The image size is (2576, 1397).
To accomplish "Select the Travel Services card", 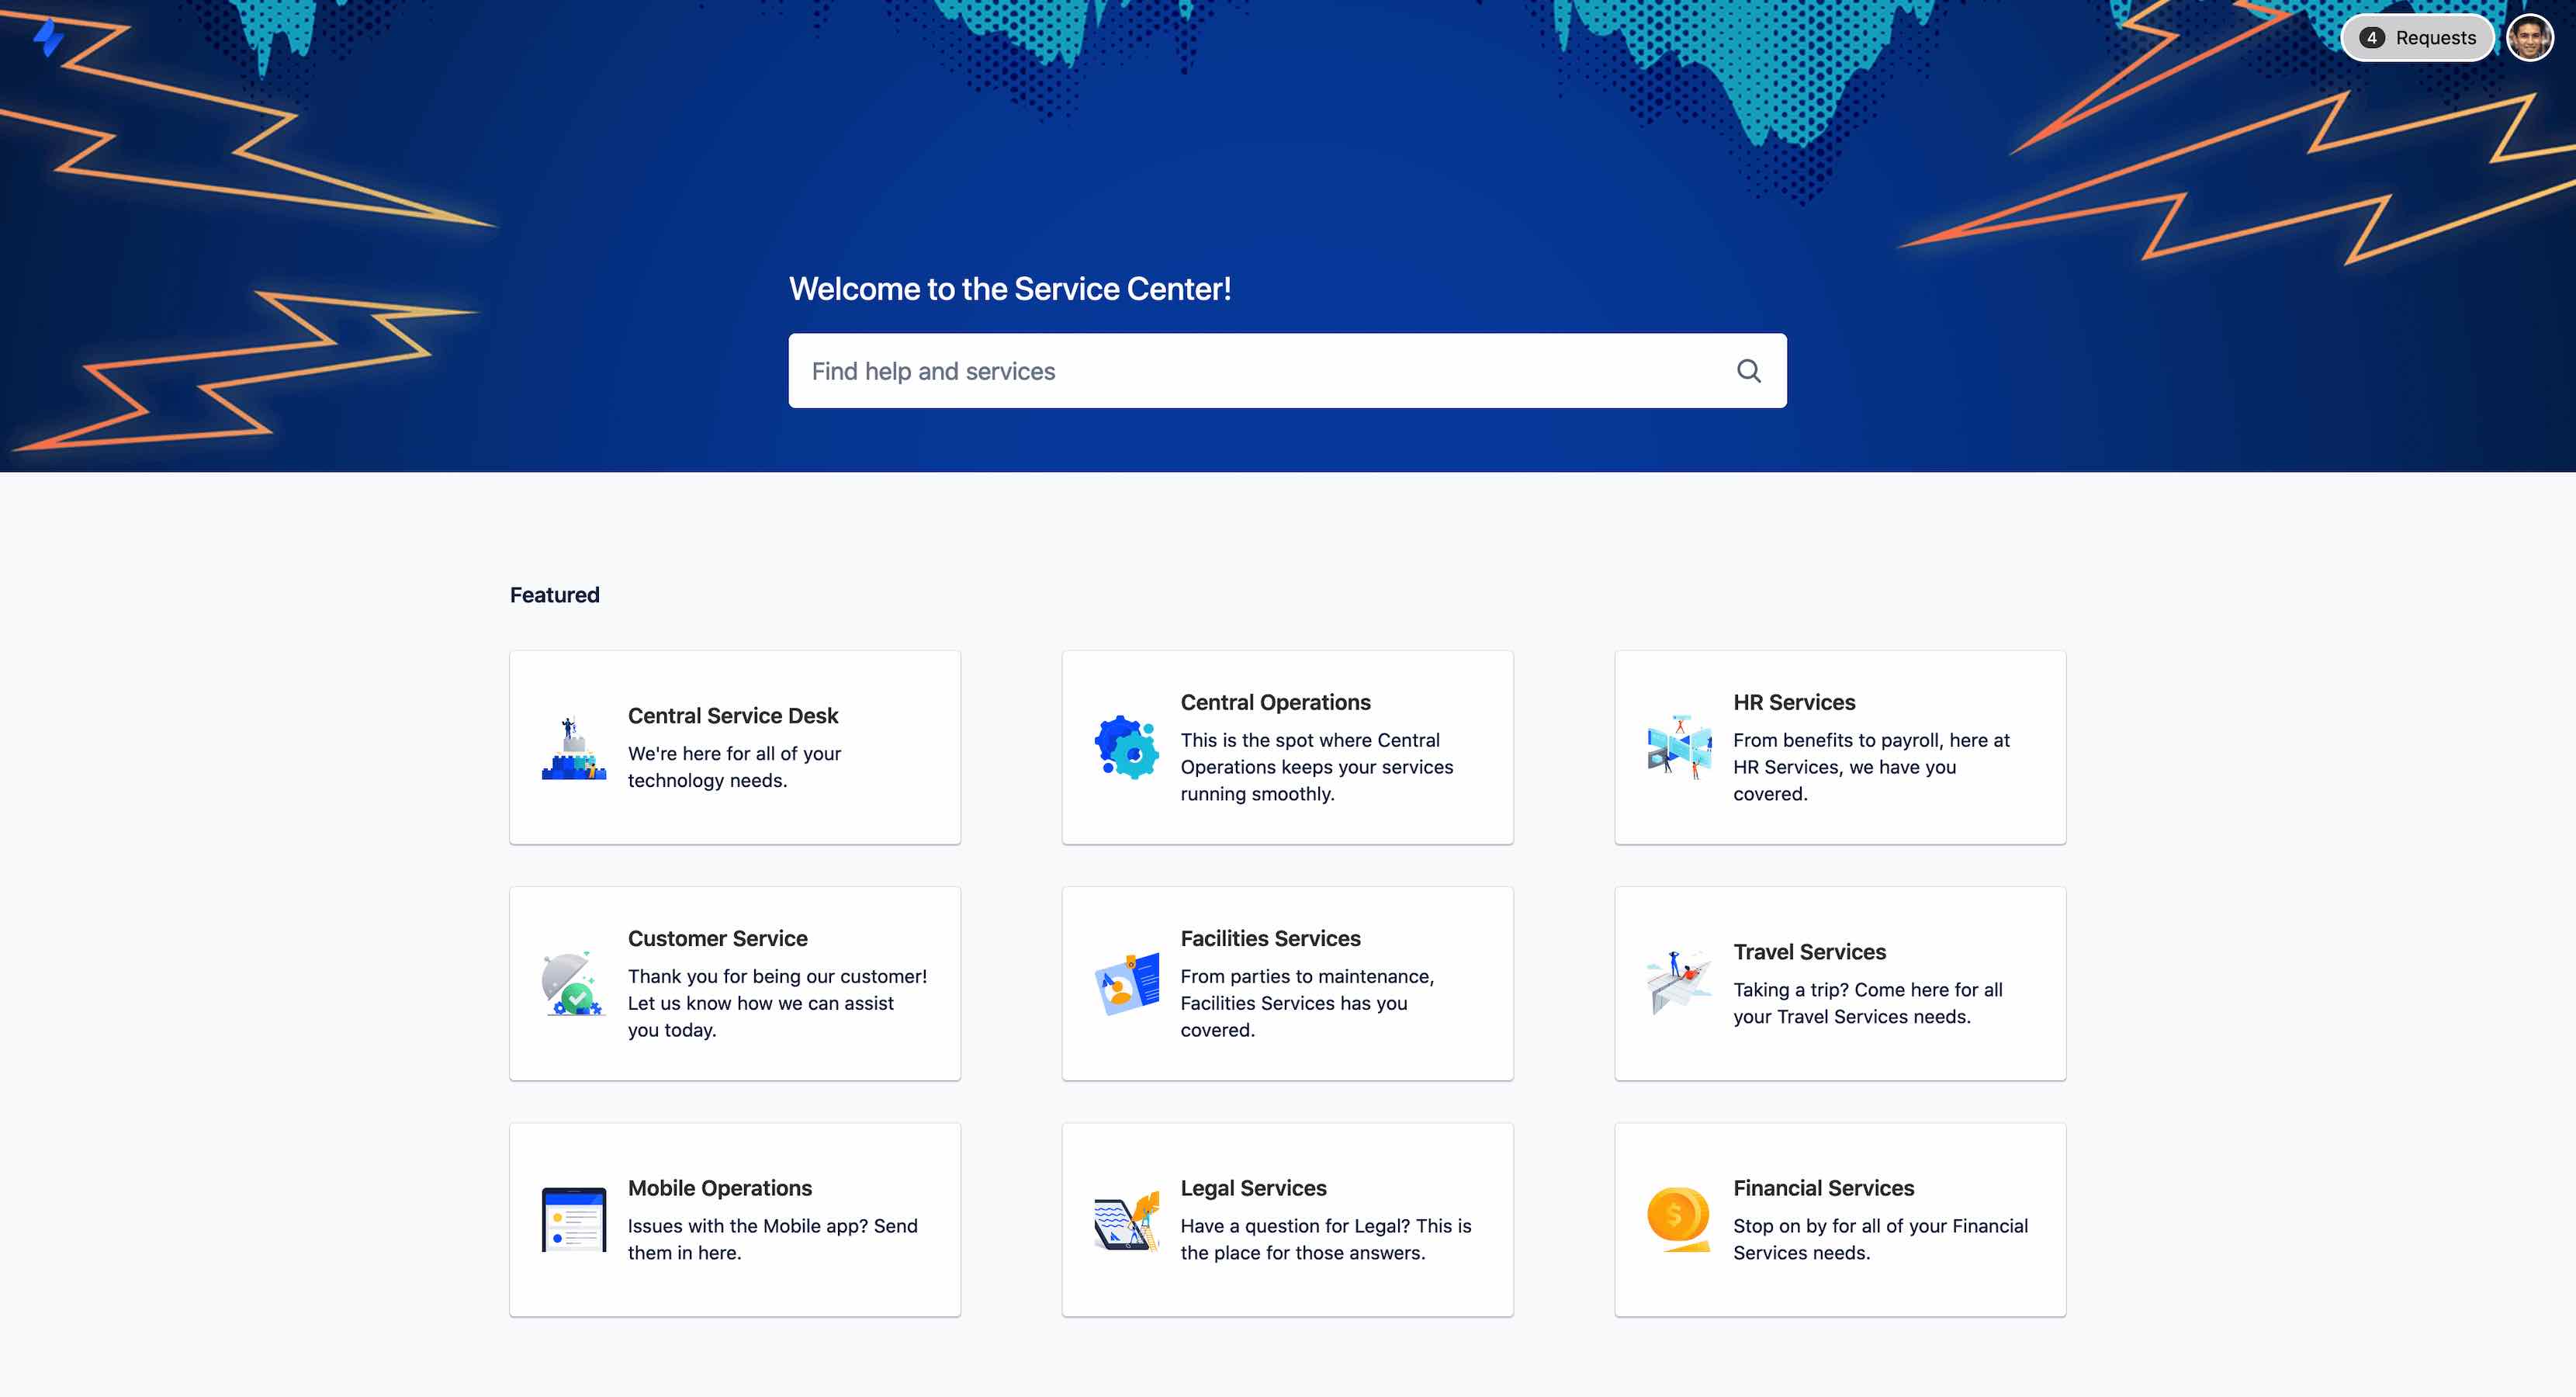I will [x=1840, y=983].
